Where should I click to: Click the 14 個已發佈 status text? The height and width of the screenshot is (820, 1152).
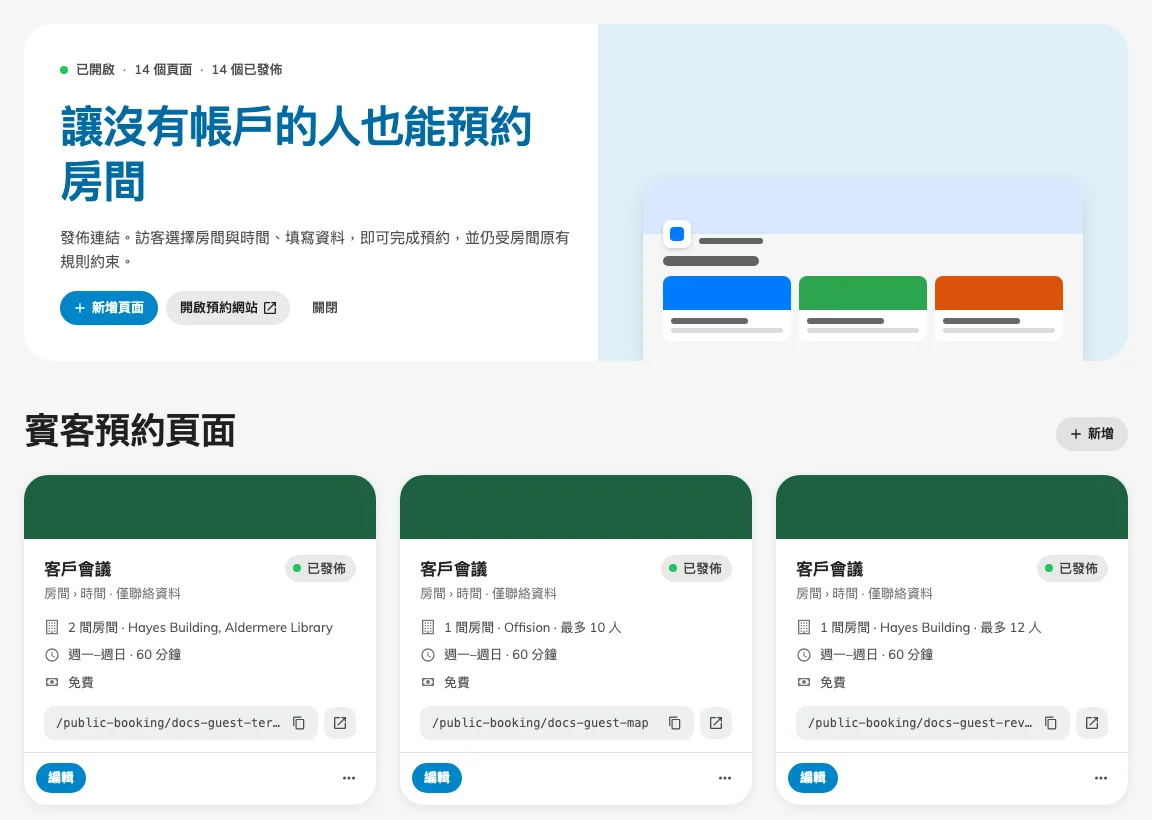247,70
